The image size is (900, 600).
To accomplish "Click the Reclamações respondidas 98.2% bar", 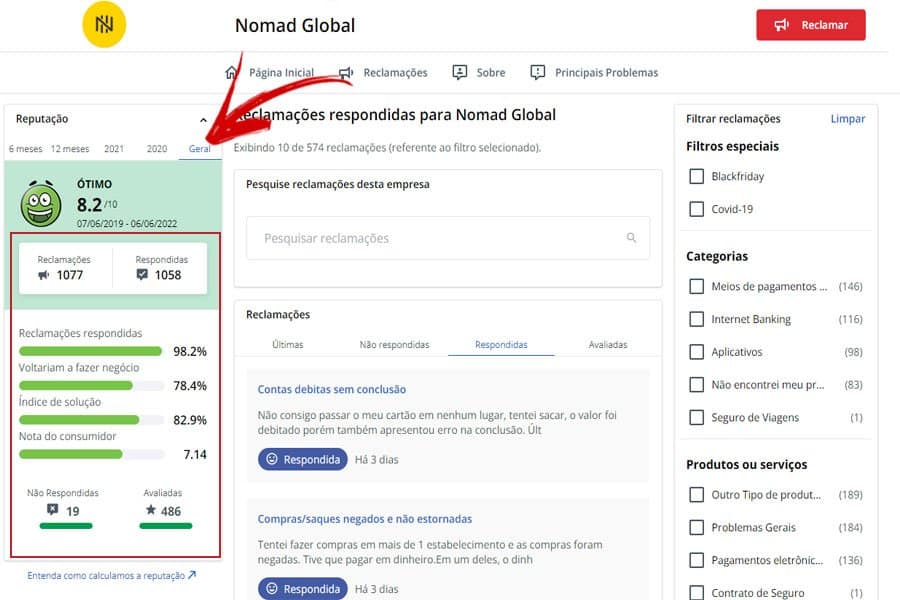I will tap(91, 351).
